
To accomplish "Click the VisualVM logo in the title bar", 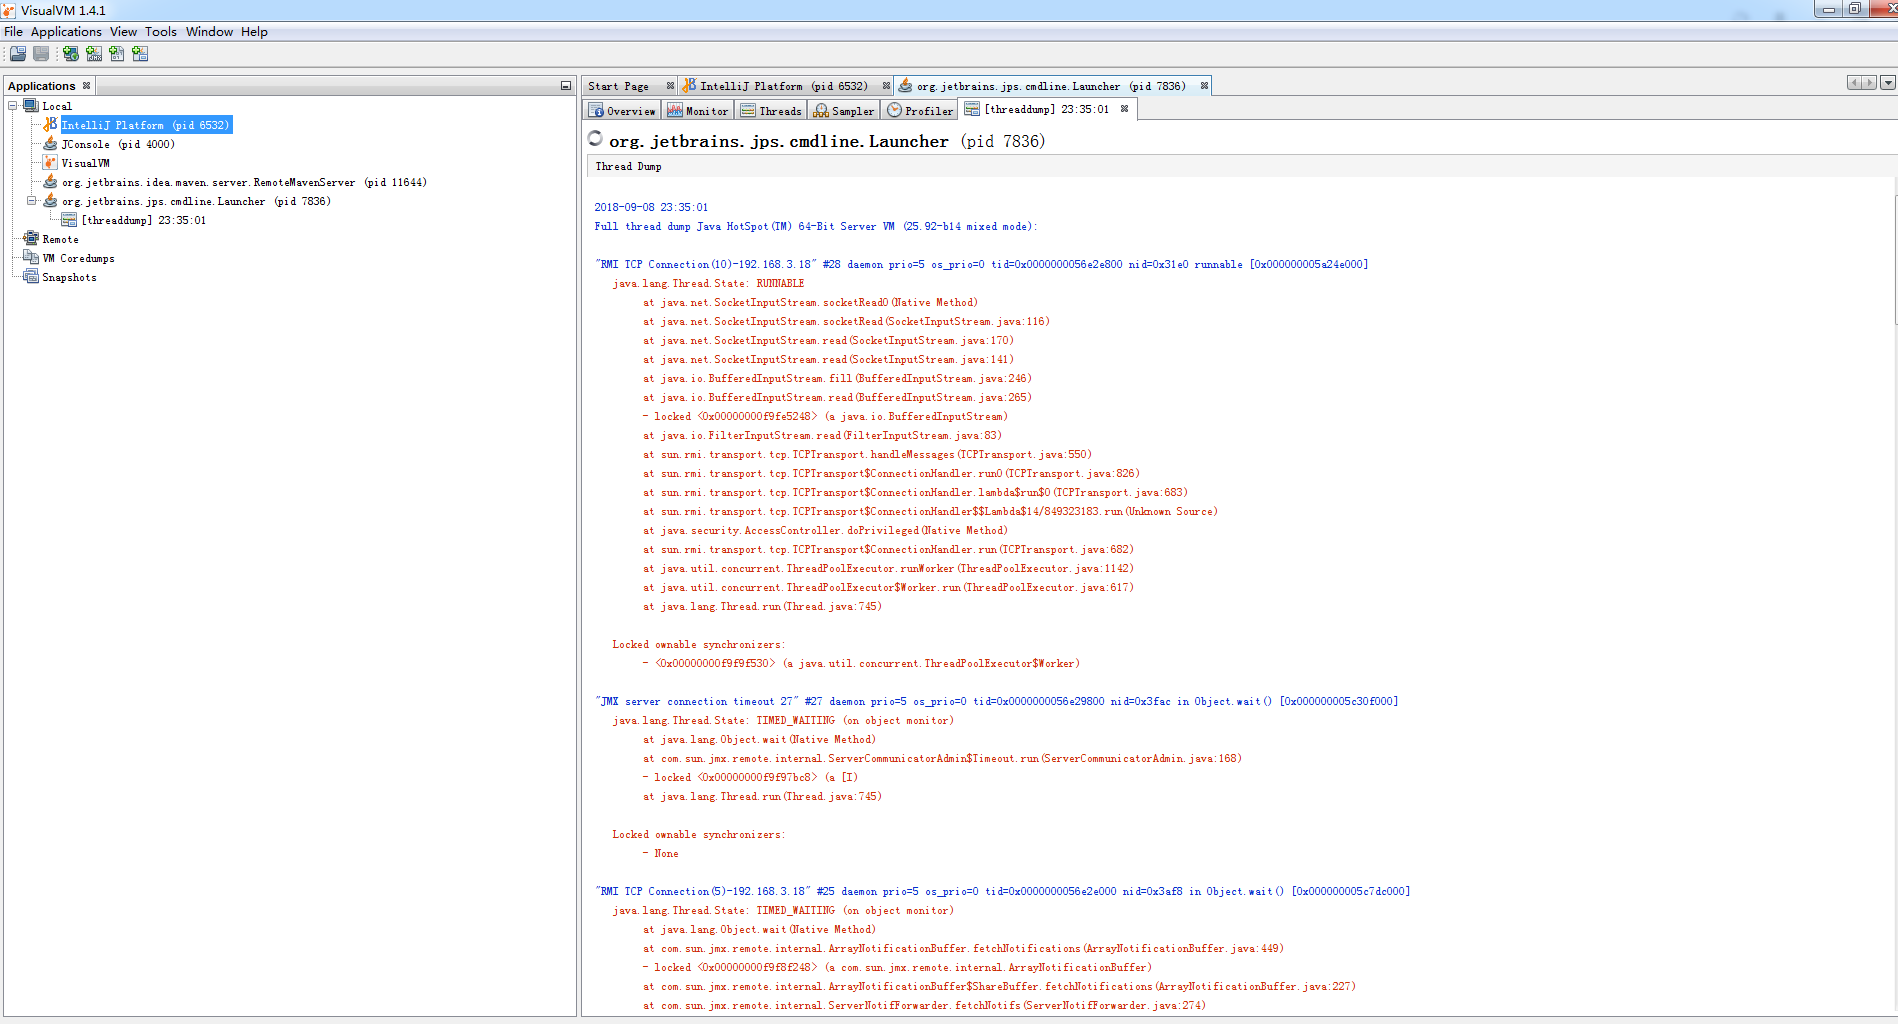I will click(9, 10).
